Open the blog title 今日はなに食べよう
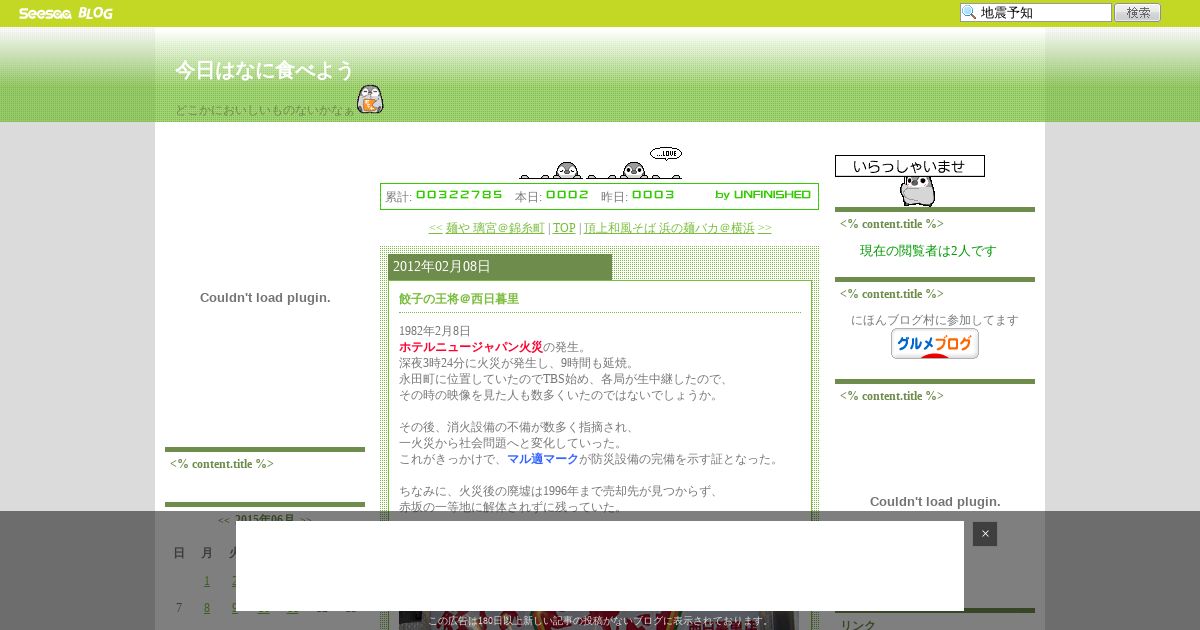1200x630 pixels. pyautogui.click(x=265, y=70)
